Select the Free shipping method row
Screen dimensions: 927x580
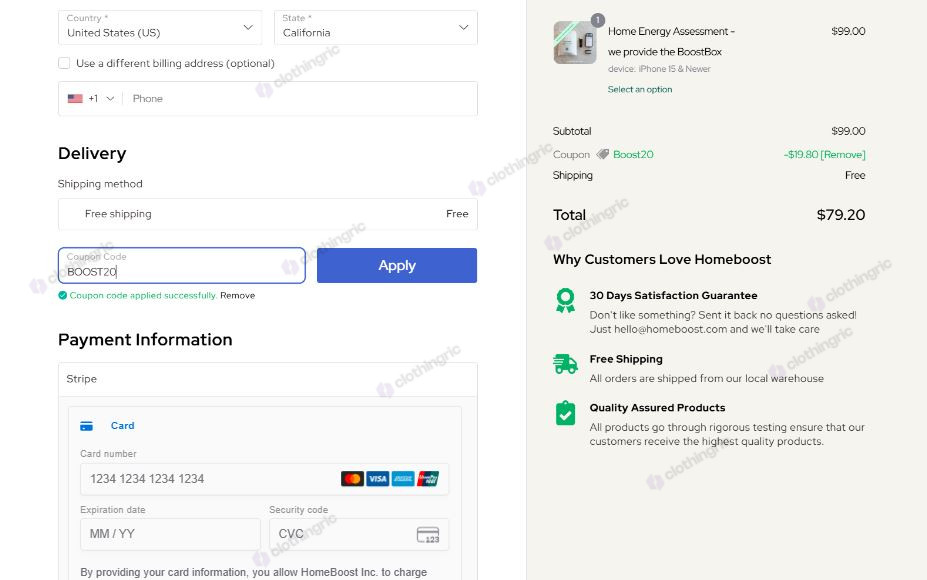(x=268, y=214)
